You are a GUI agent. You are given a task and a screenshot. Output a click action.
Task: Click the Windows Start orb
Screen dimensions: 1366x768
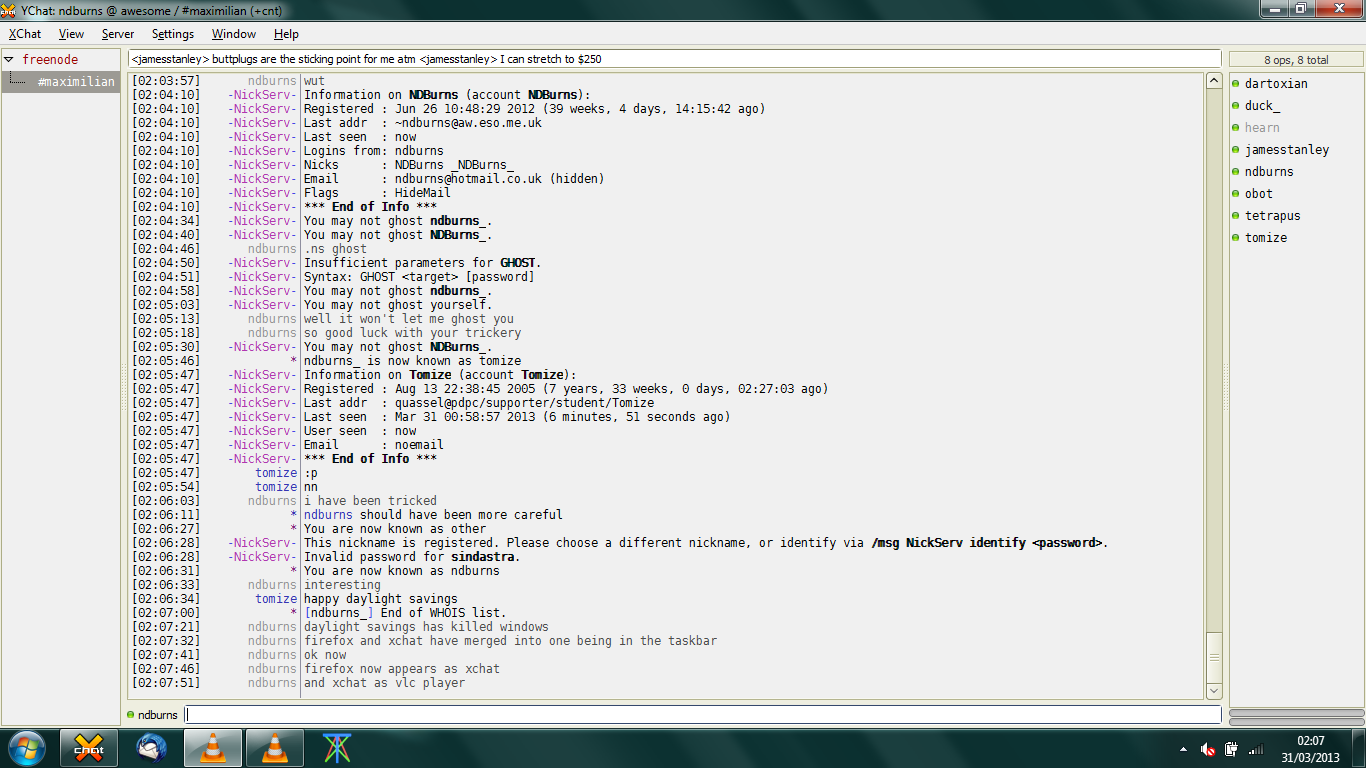coord(26,748)
